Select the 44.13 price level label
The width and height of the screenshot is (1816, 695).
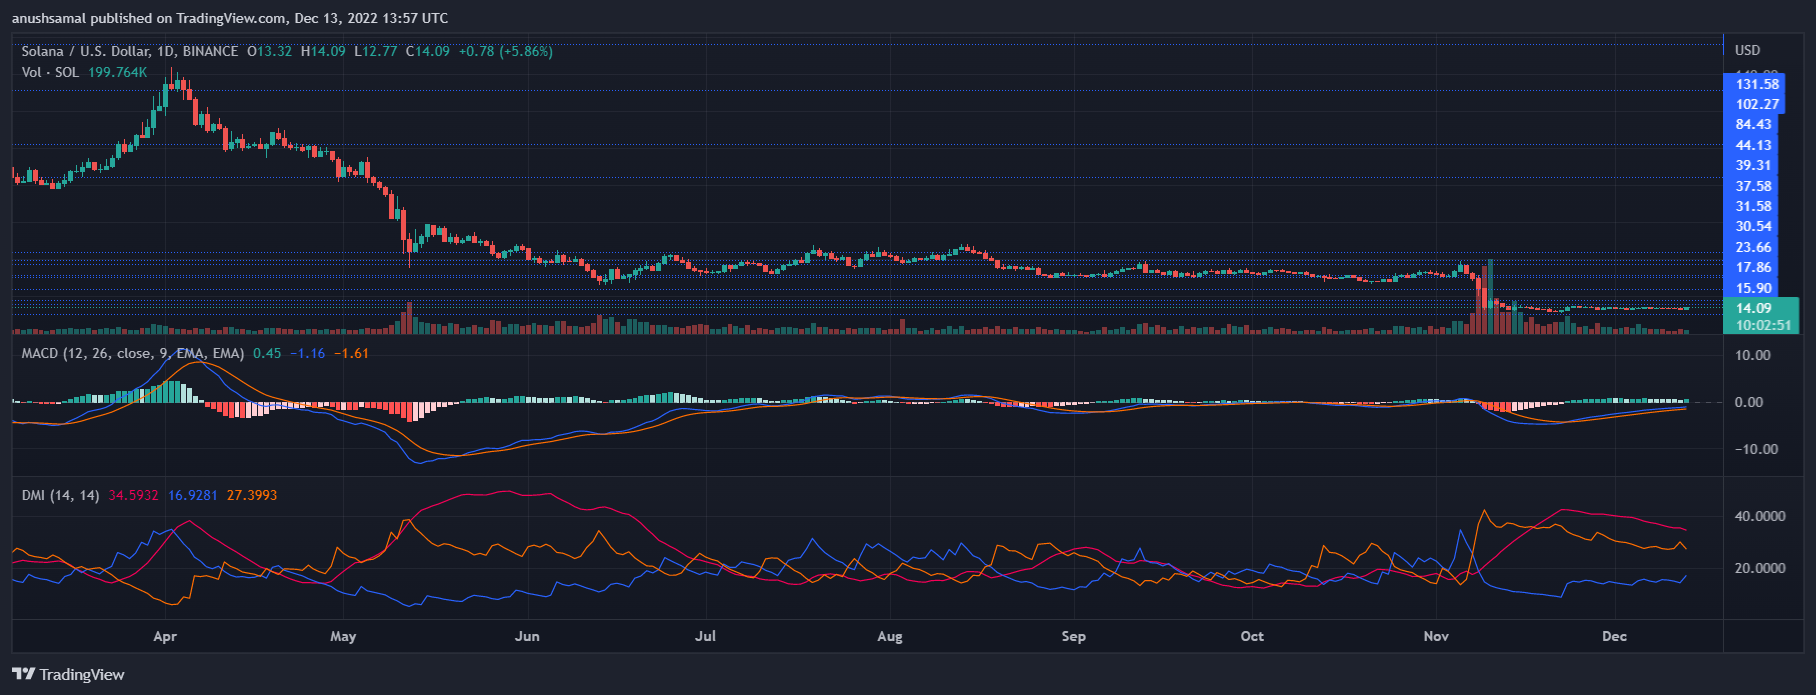(x=1753, y=145)
